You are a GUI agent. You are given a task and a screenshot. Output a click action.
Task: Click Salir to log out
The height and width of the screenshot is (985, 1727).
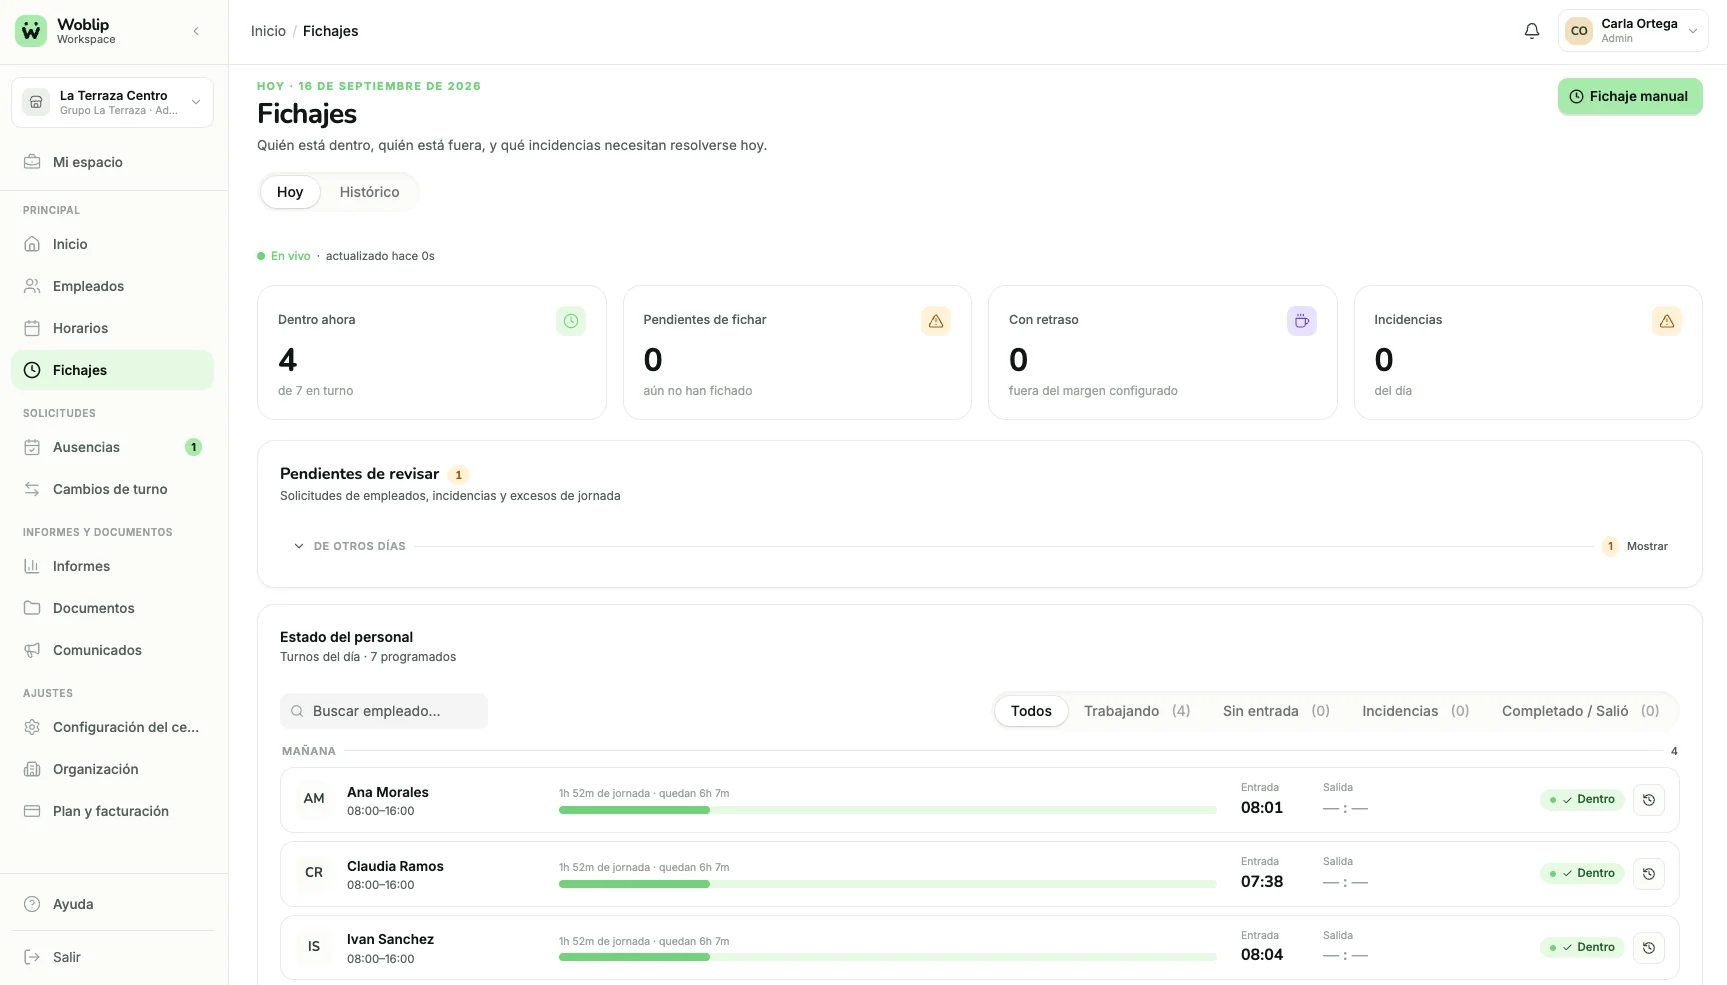pyautogui.click(x=112, y=957)
